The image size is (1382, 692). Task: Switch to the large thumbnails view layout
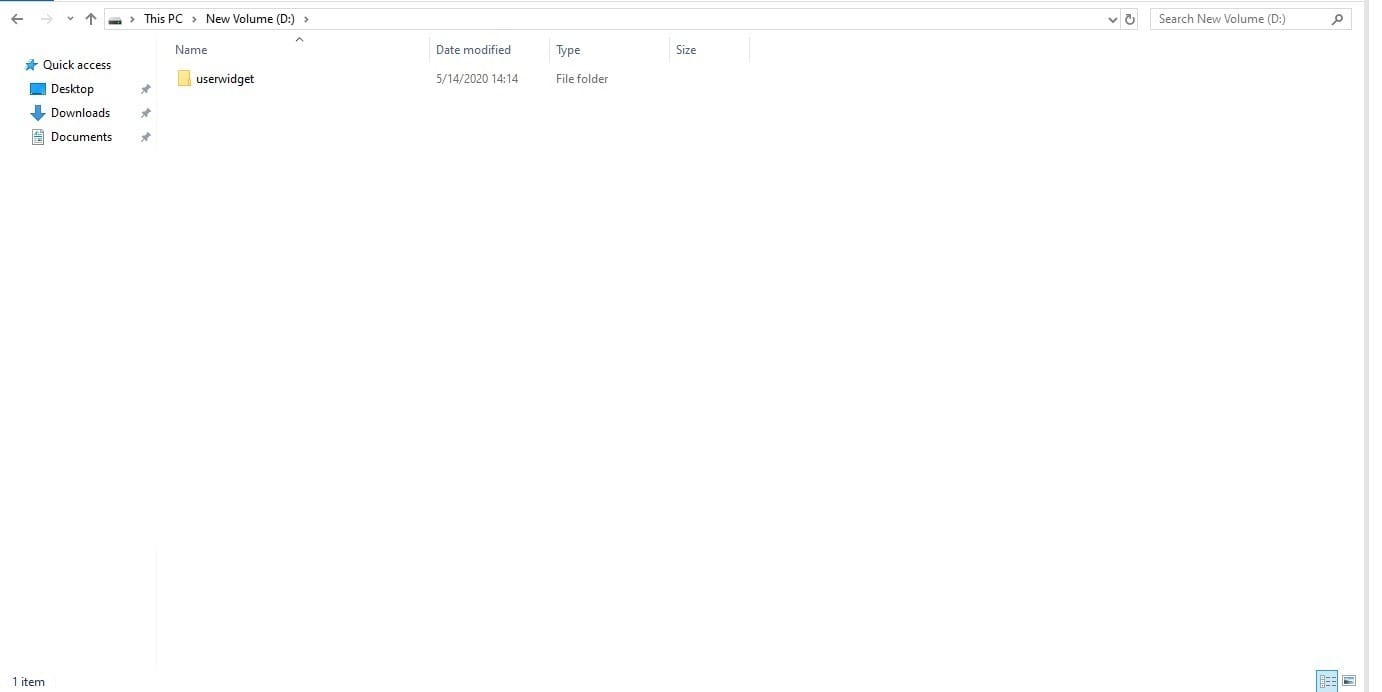click(x=1349, y=681)
